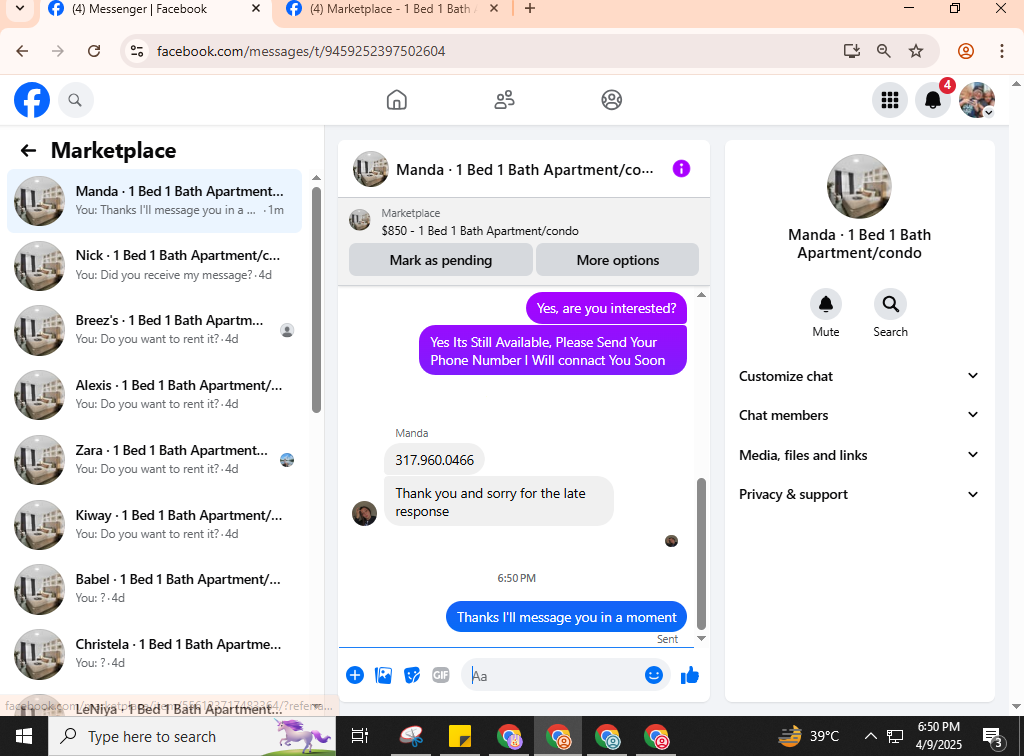Image resolution: width=1024 pixels, height=756 pixels.
Task: Click the install app icon in address bar
Action: point(852,51)
